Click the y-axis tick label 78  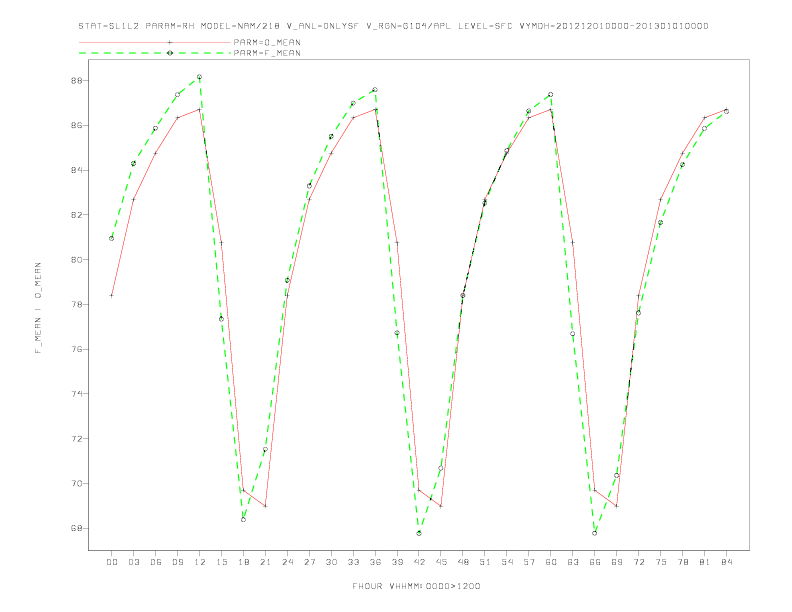[x=76, y=304]
